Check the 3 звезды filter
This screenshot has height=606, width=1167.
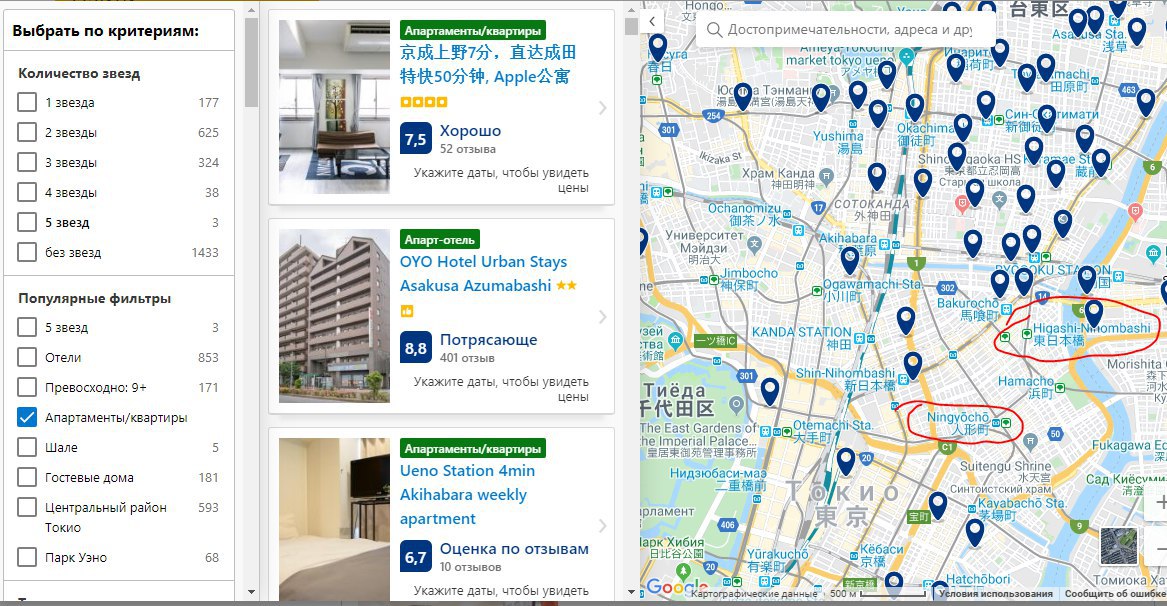pos(27,162)
